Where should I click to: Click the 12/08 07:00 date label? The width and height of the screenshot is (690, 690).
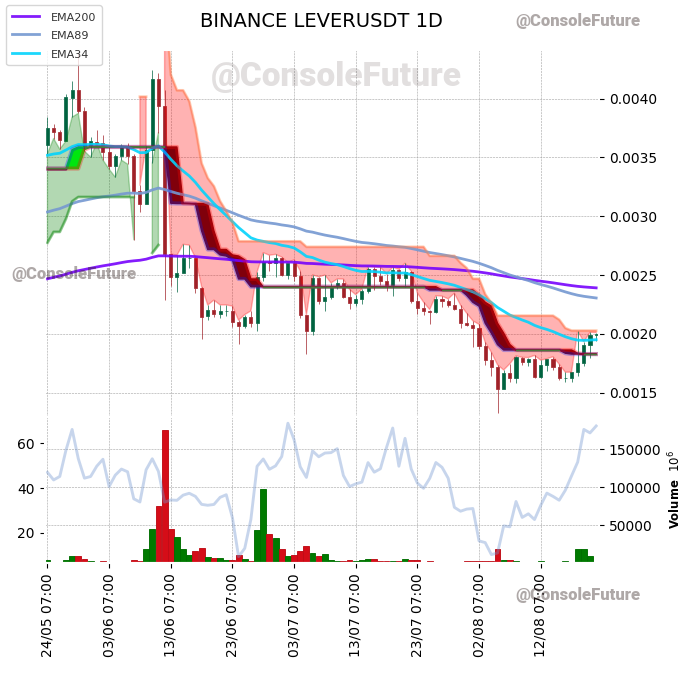pos(540,616)
